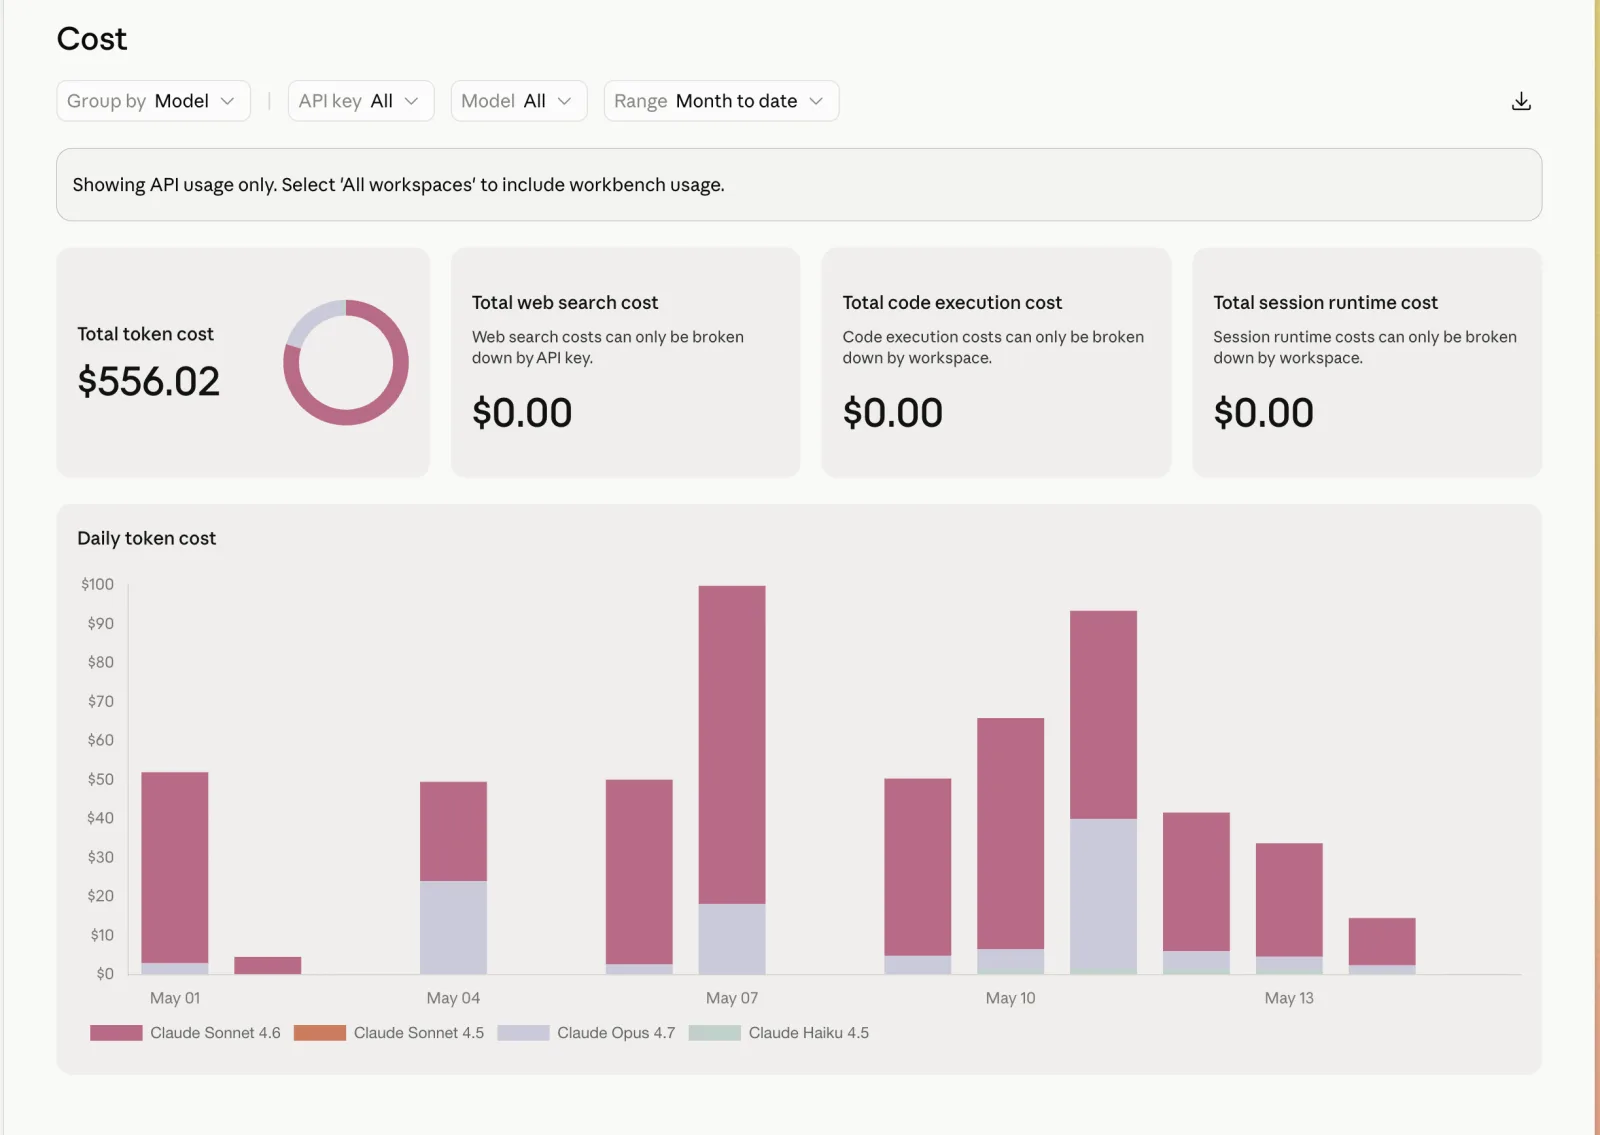Click the Total code execution cost card
The image size is (1600, 1135).
(x=996, y=362)
